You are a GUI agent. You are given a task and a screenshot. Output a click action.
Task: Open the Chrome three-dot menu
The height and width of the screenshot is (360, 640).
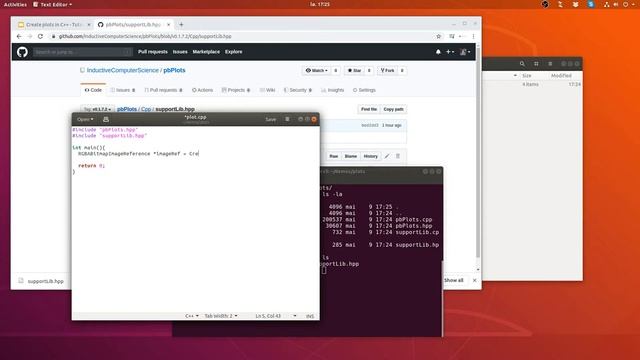[x=473, y=36]
